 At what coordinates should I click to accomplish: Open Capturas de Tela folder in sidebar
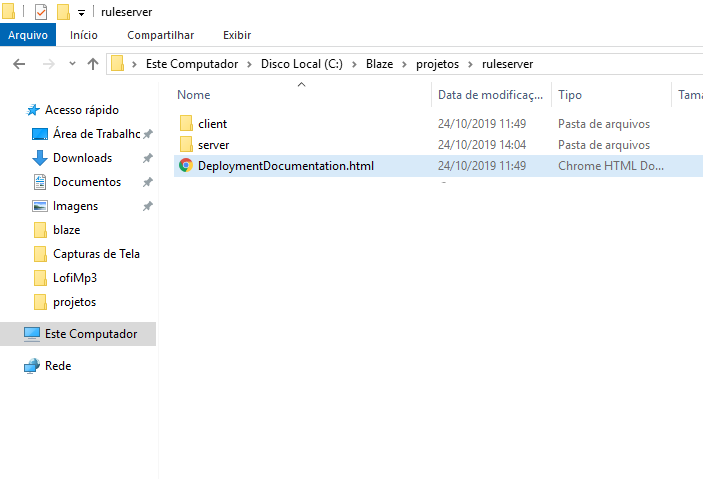click(96, 254)
